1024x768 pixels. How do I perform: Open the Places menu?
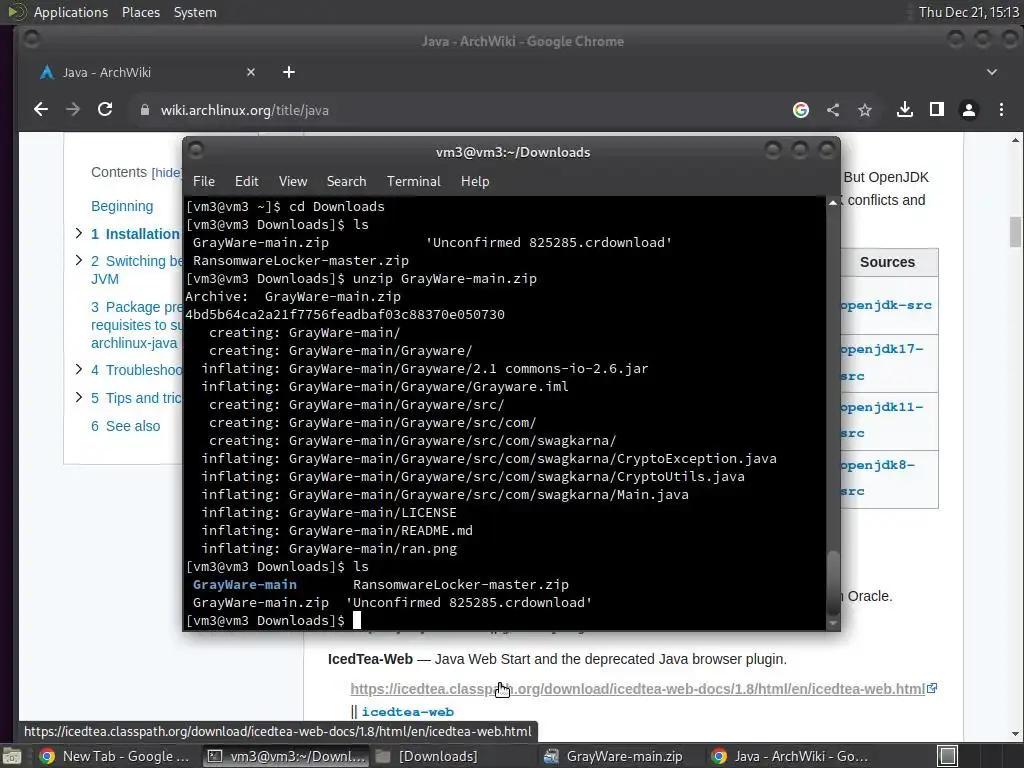(140, 12)
